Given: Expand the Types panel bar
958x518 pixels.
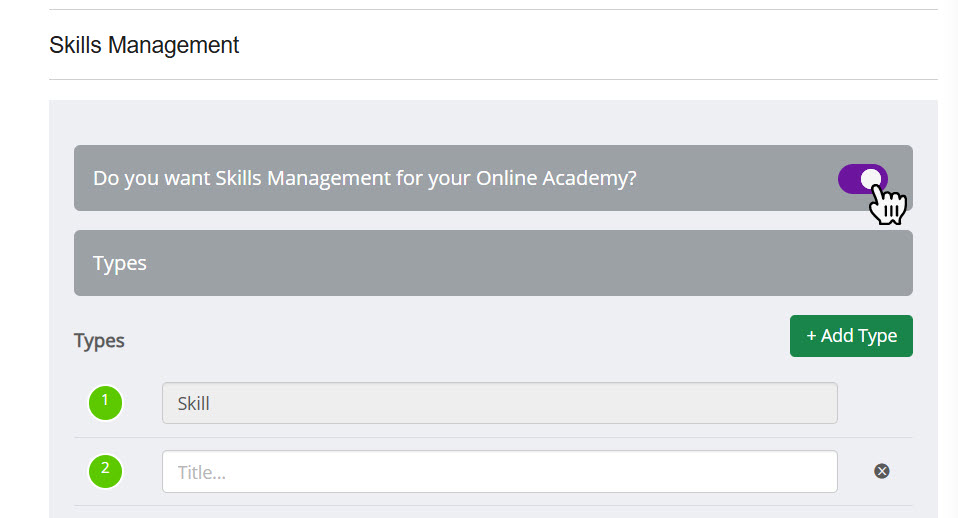Looking at the screenshot, I should [492, 263].
